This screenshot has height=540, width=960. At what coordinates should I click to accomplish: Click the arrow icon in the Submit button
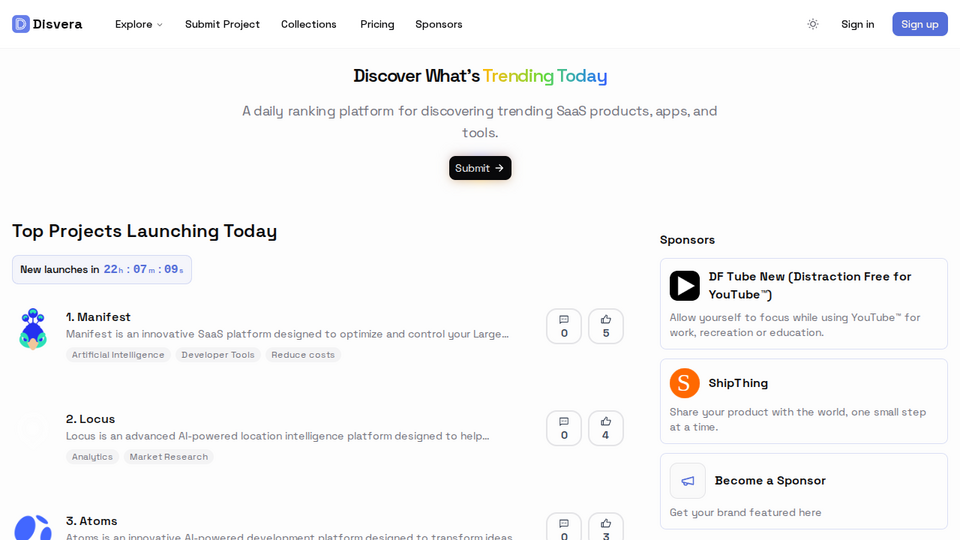[500, 168]
